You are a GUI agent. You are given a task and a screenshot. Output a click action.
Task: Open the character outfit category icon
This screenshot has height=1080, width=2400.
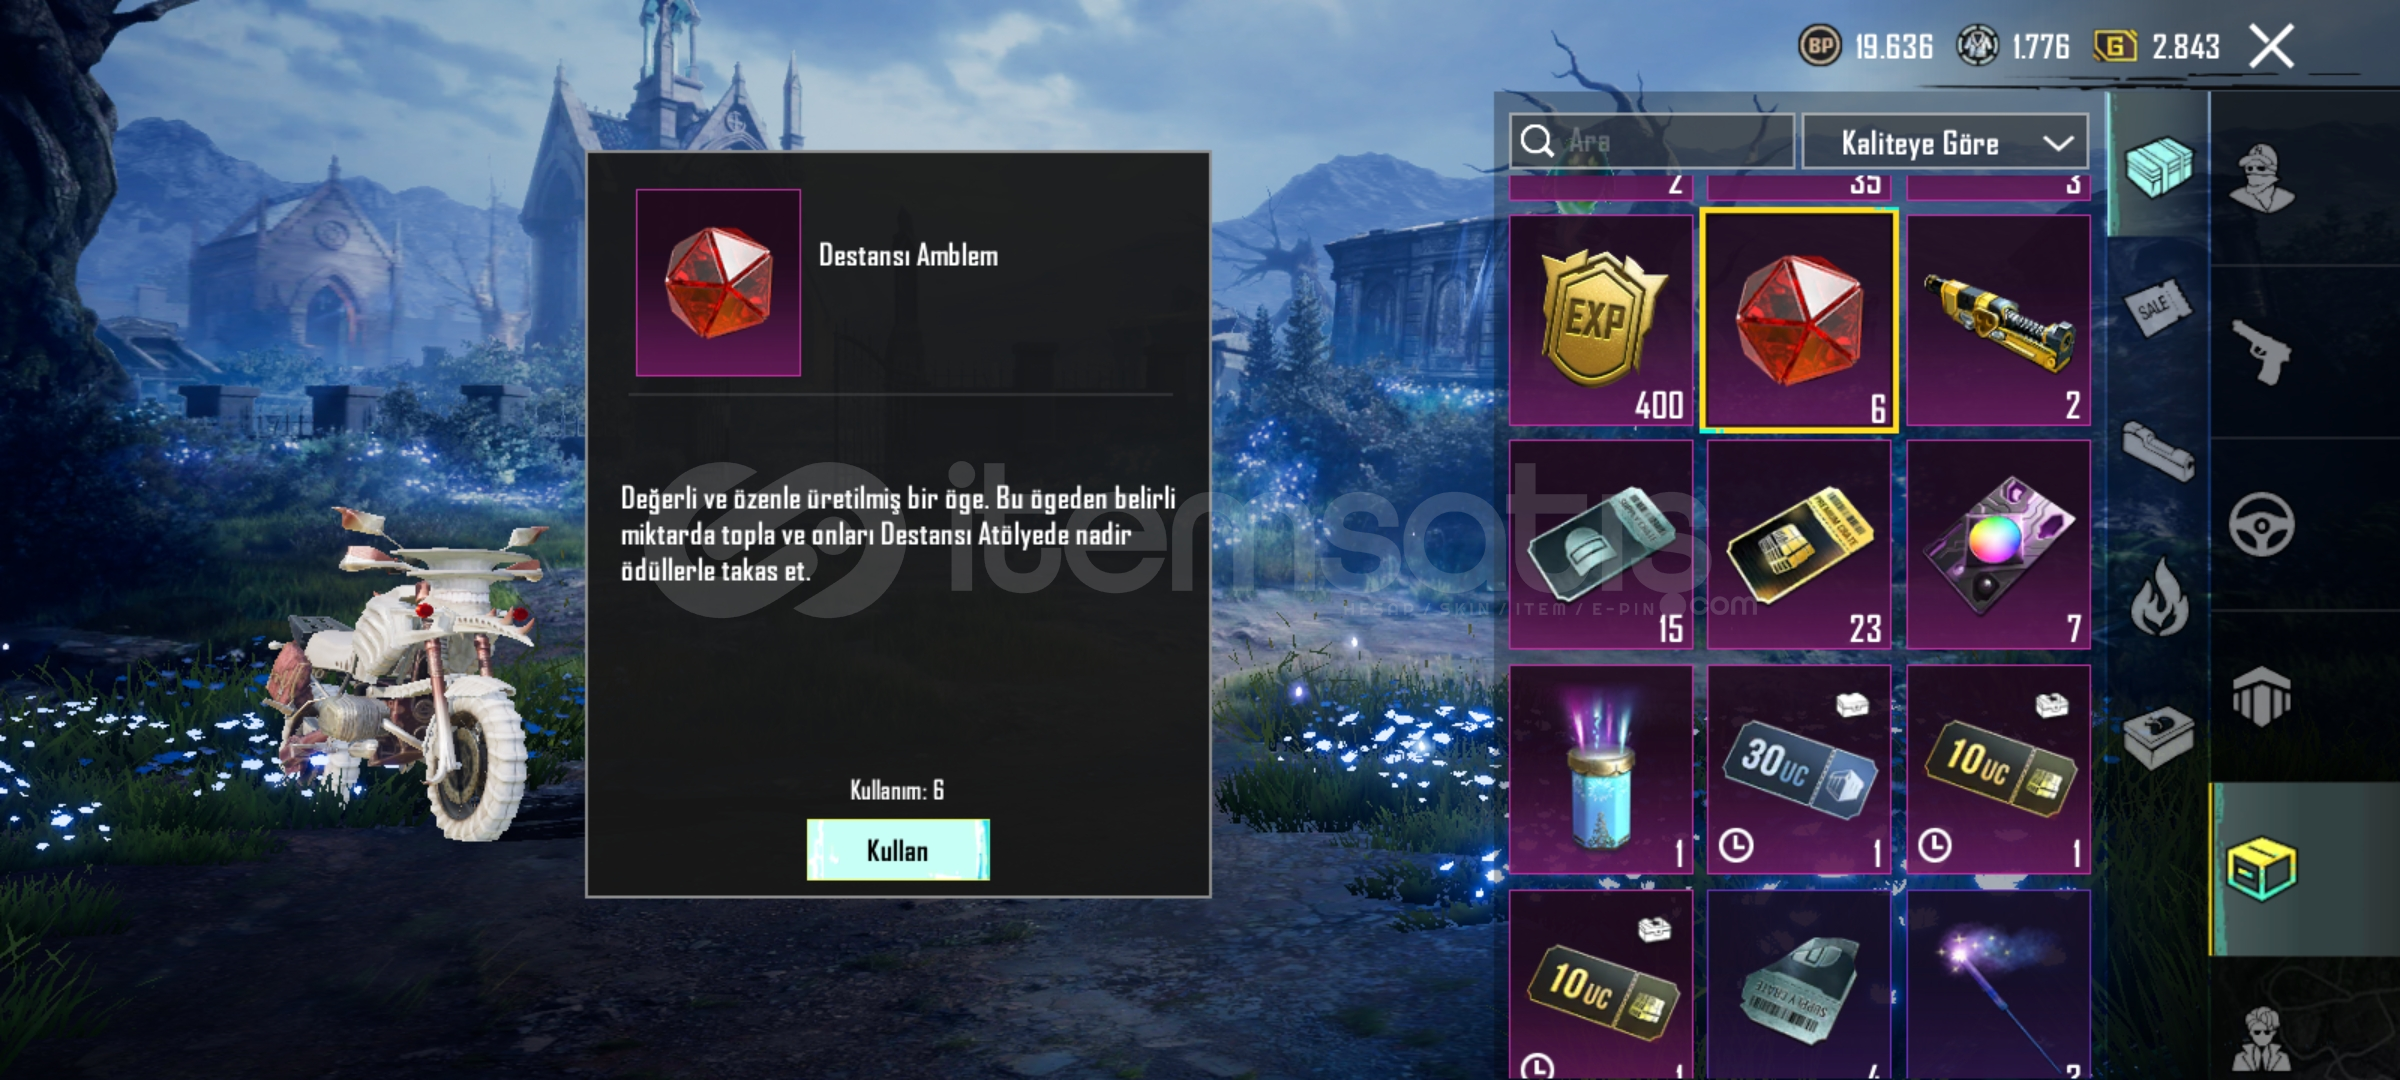pyautogui.click(x=2262, y=178)
